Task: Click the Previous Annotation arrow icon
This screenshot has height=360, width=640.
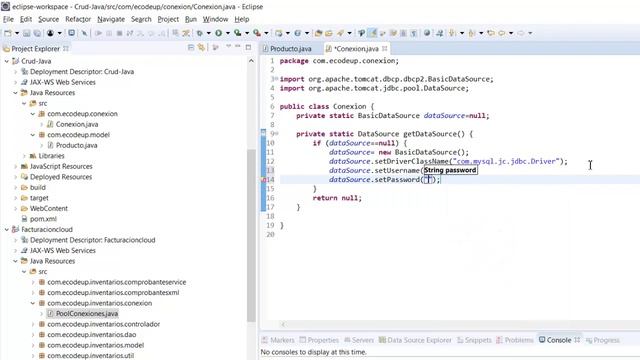Action: (472, 33)
